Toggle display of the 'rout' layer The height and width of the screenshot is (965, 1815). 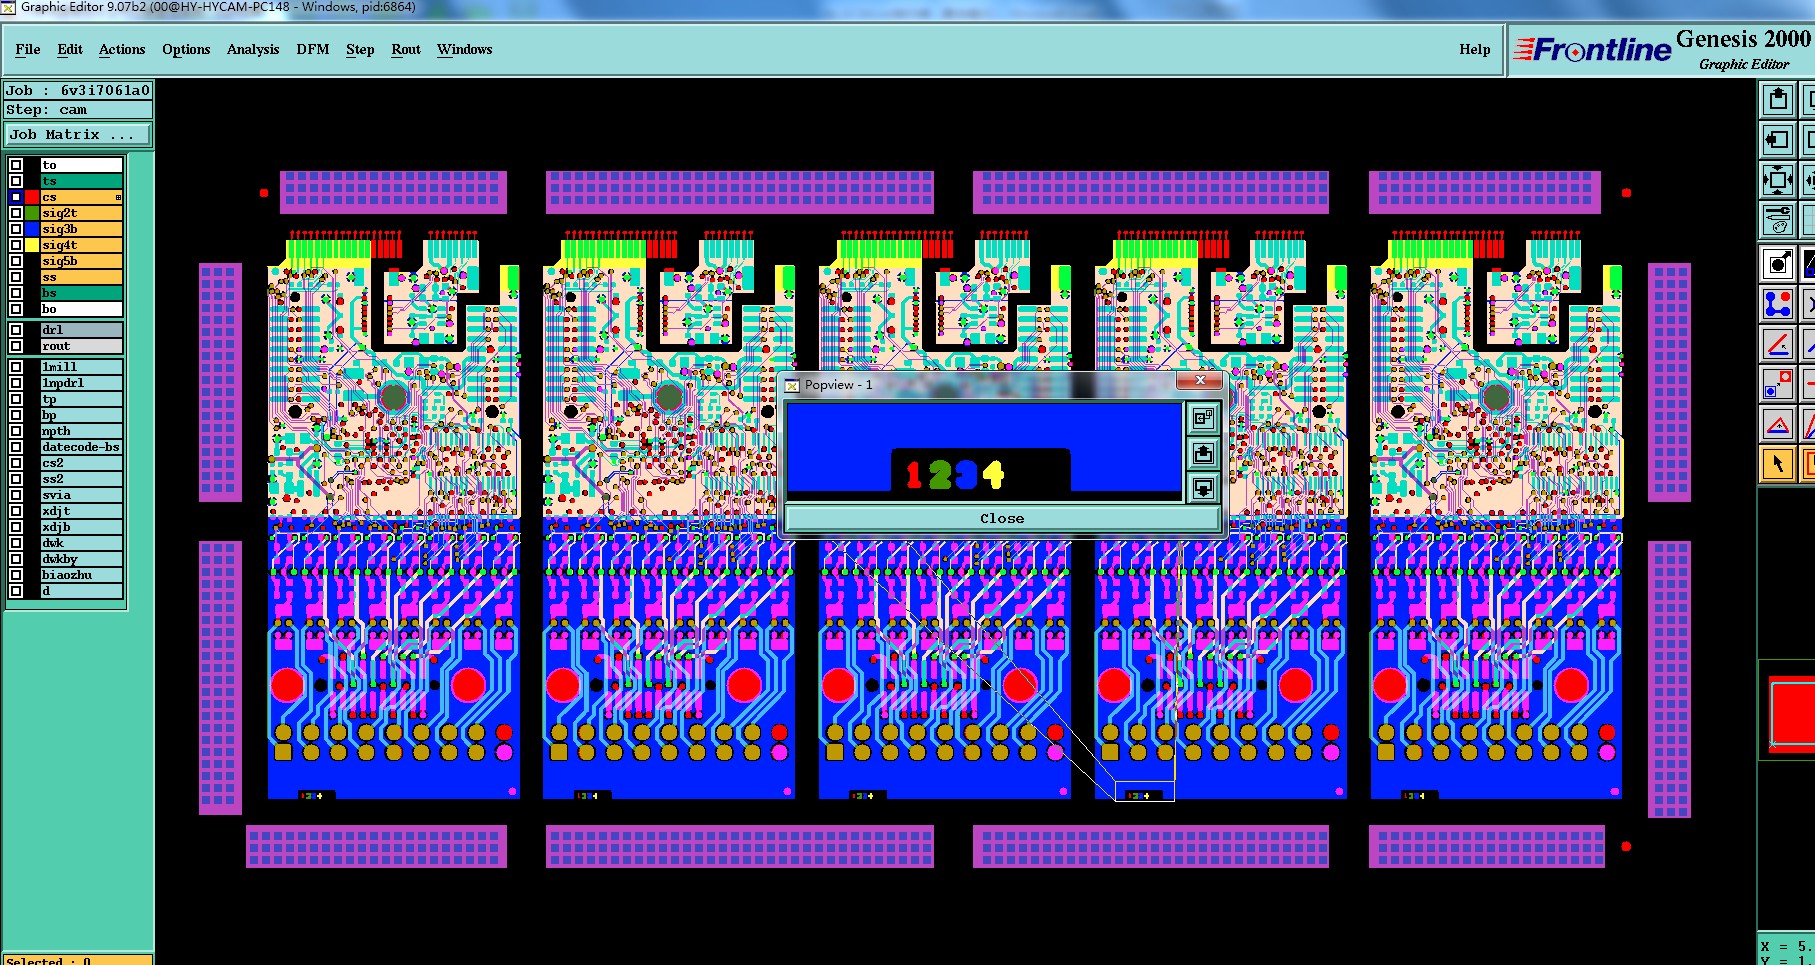(x=16, y=346)
